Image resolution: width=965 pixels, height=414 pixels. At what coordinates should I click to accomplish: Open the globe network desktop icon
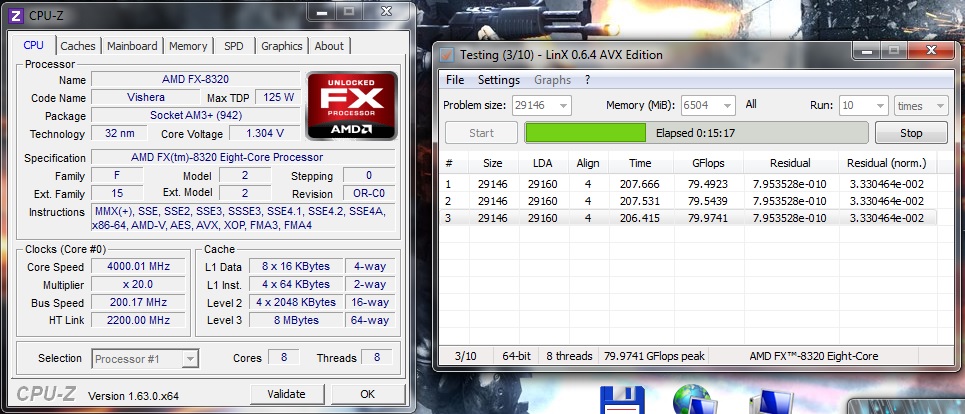click(x=693, y=400)
